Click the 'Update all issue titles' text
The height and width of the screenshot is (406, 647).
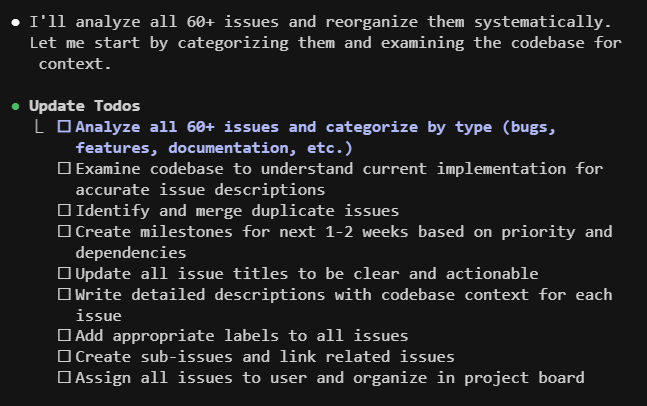tap(182, 274)
